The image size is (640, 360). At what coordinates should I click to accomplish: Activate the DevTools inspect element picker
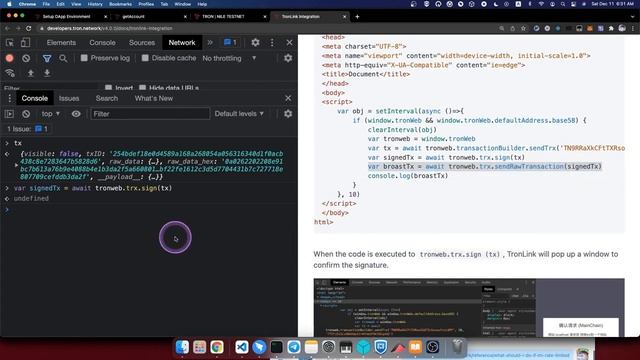(x=10, y=42)
